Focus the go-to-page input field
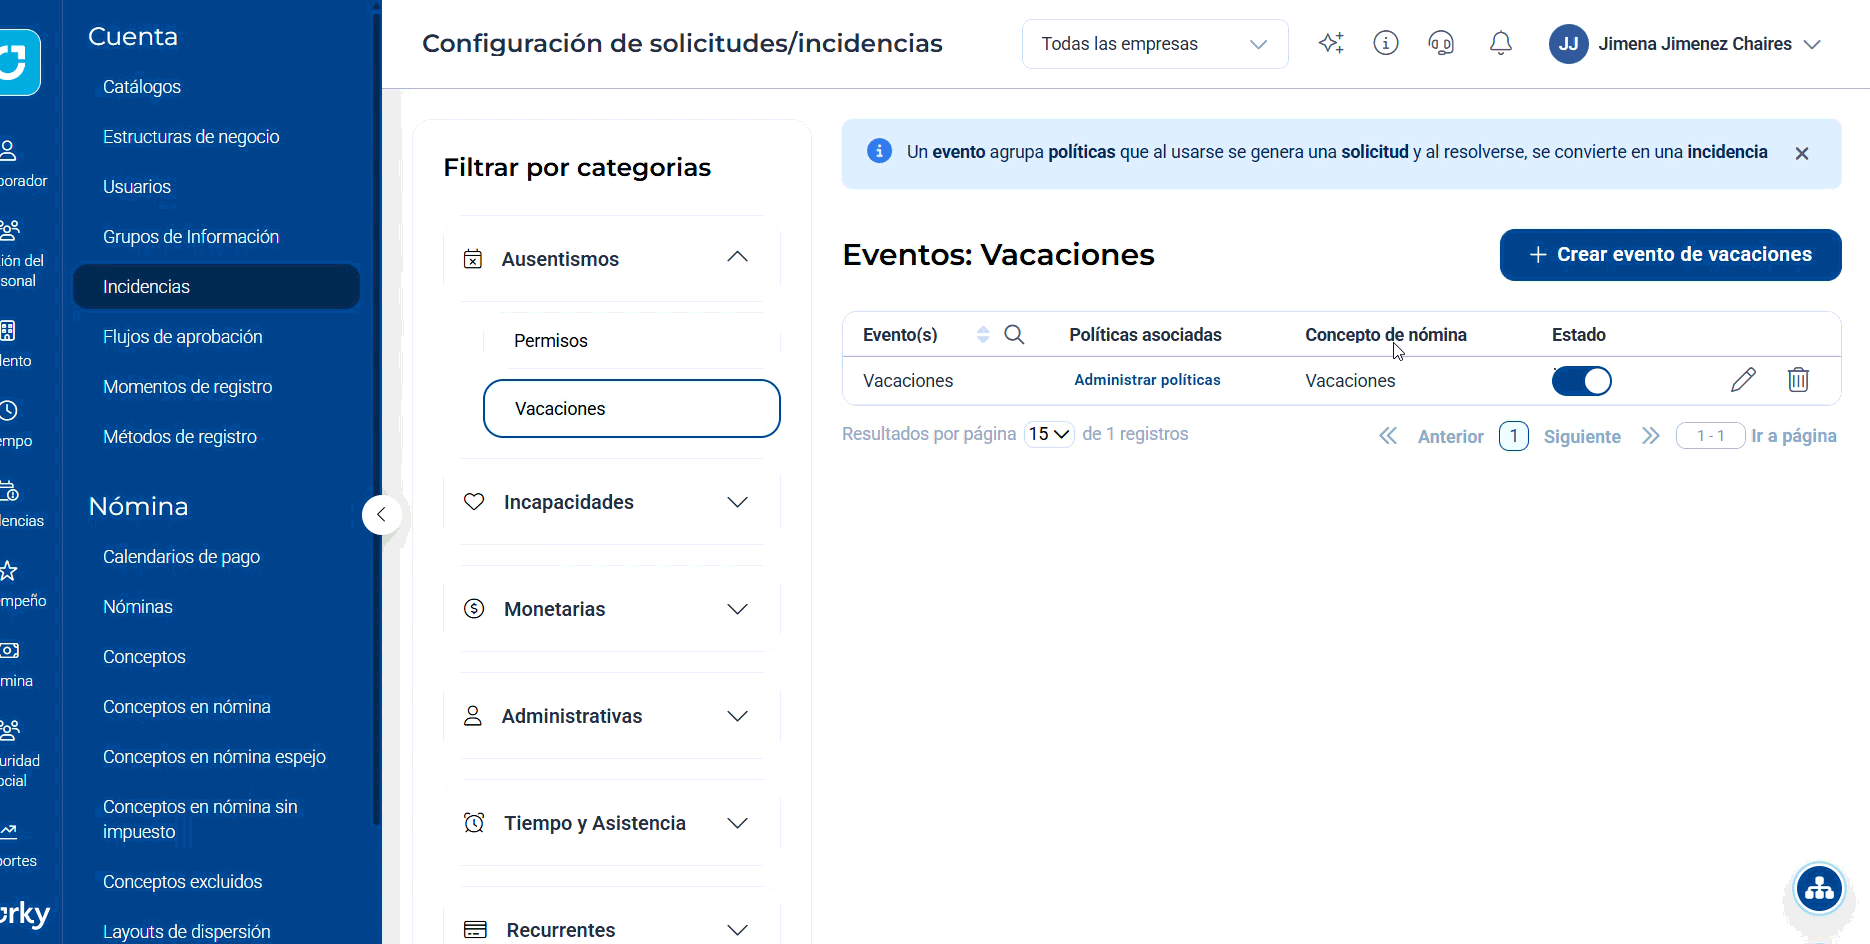Screen dimensions: 1870x944 (x=1711, y=436)
